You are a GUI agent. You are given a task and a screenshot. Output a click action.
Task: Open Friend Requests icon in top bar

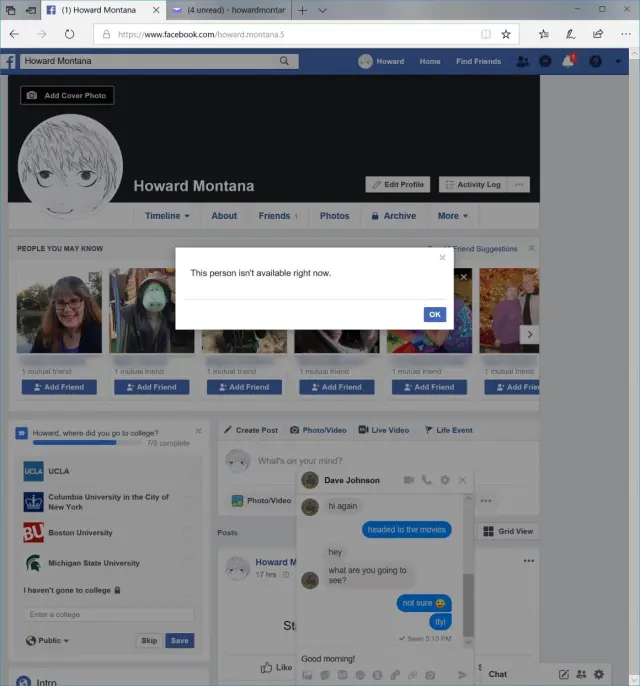tap(522, 61)
